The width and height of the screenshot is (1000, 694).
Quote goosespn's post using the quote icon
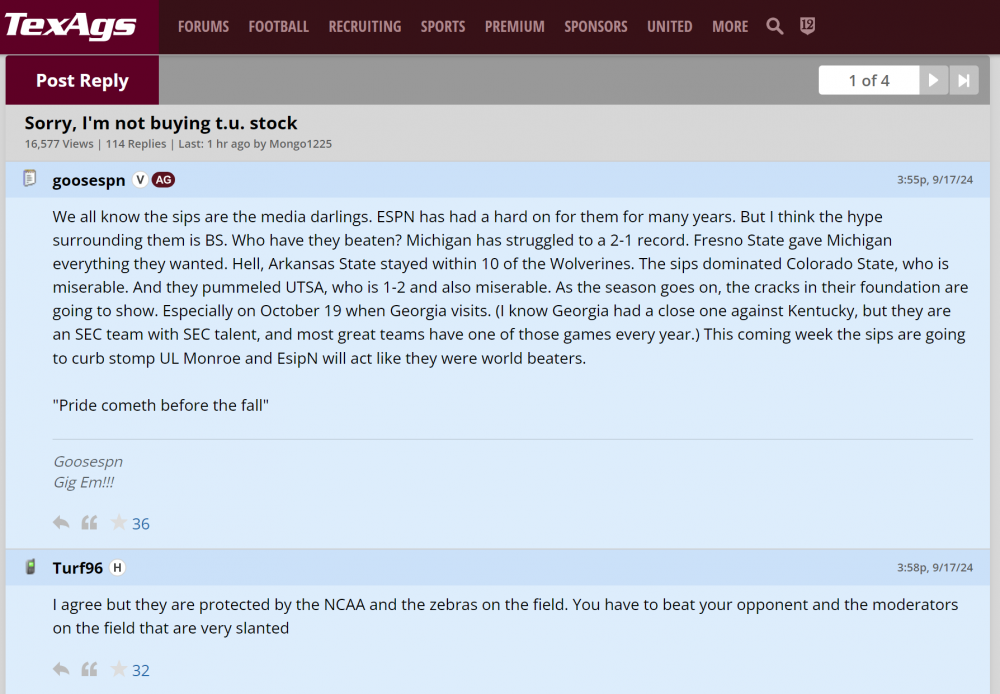(x=89, y=523)
